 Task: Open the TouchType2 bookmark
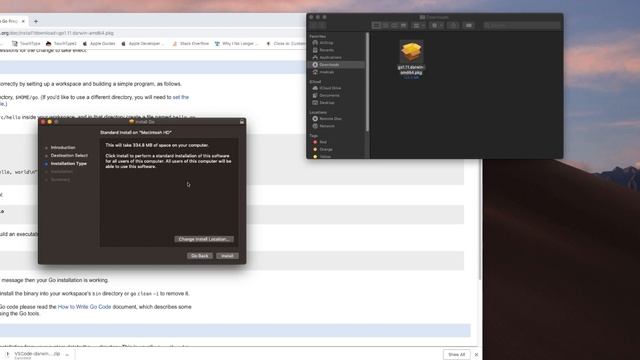pos(61,43)
